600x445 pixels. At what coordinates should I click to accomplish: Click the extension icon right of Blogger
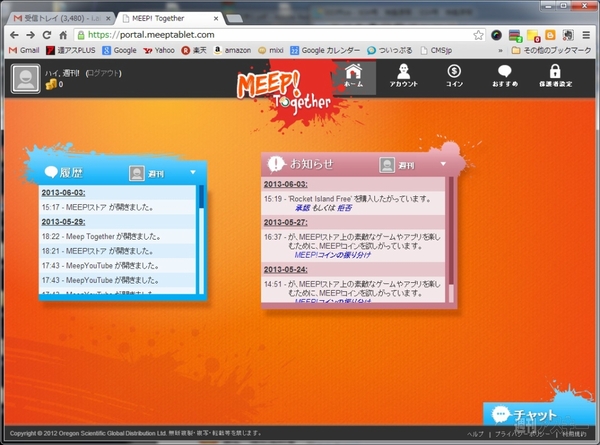coord(568,35)
